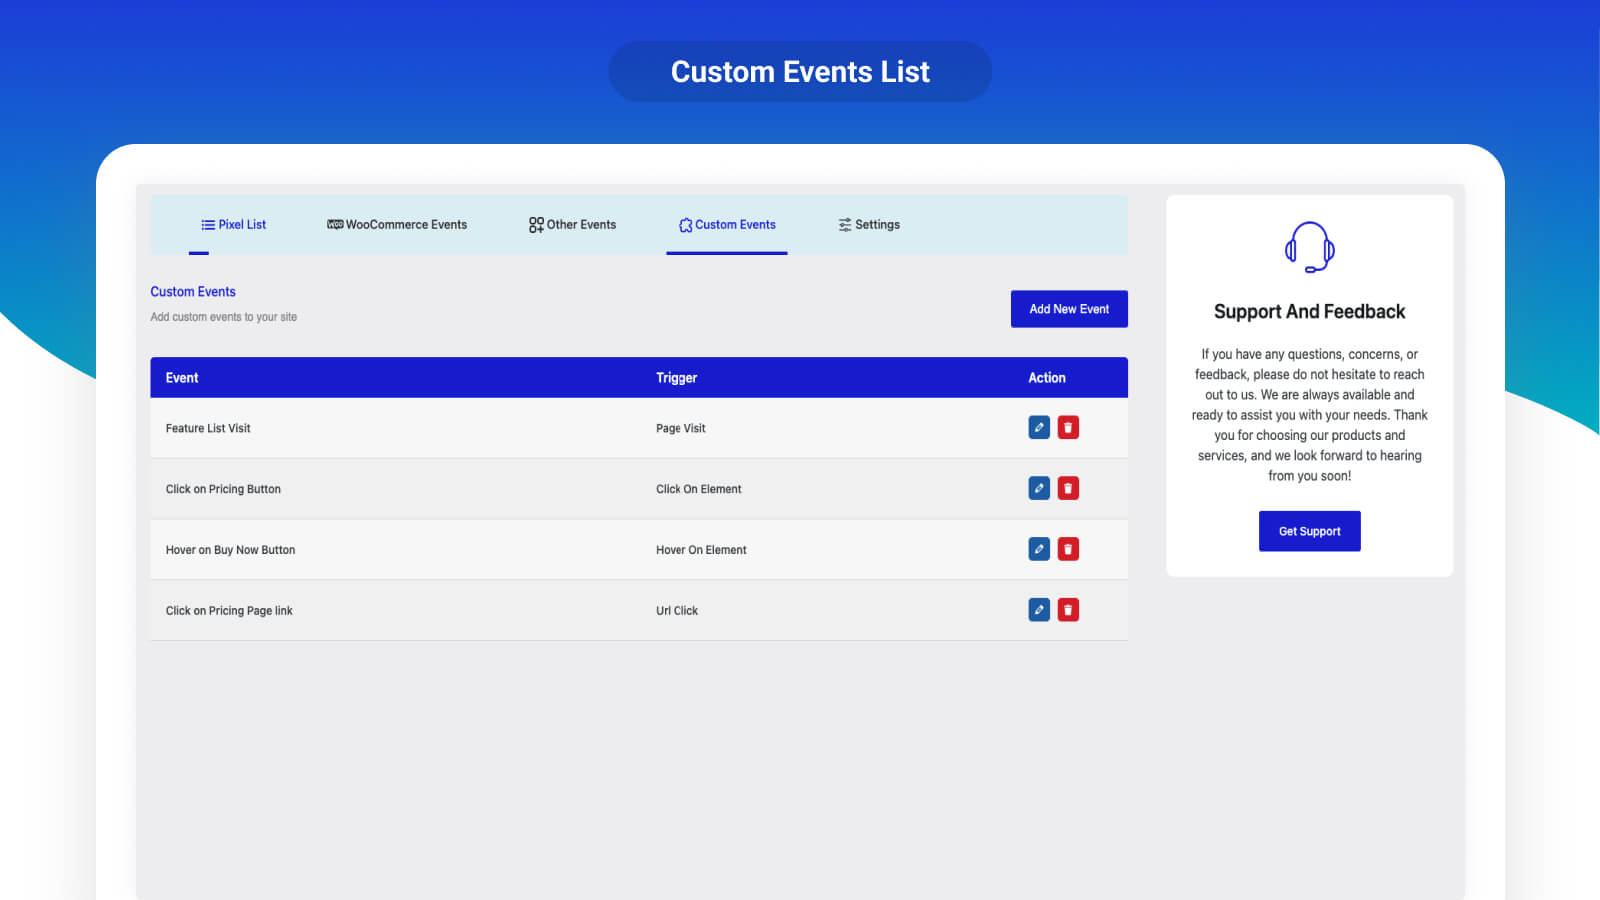Select the Hover on Buy Now Button row name
The image size is (1600, 900).
tap(230, 550)
